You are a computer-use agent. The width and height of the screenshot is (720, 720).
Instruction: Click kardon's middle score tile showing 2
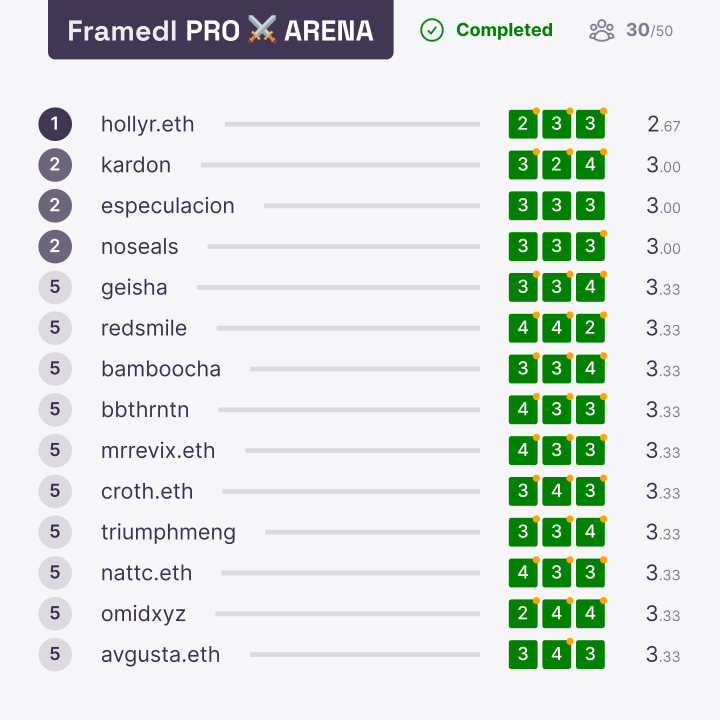tap(557, 165)
